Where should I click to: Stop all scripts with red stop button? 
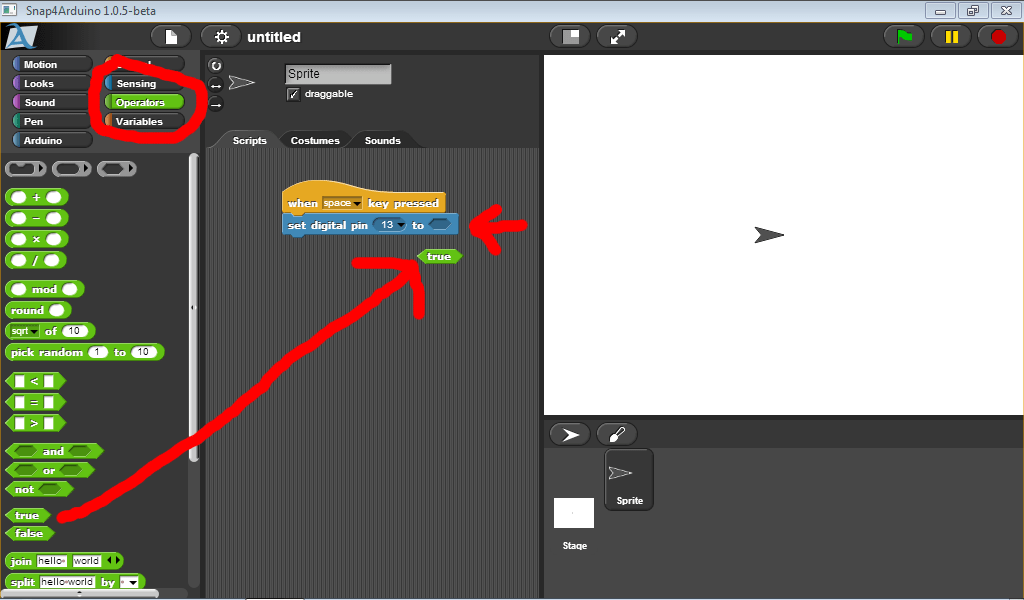998,37
